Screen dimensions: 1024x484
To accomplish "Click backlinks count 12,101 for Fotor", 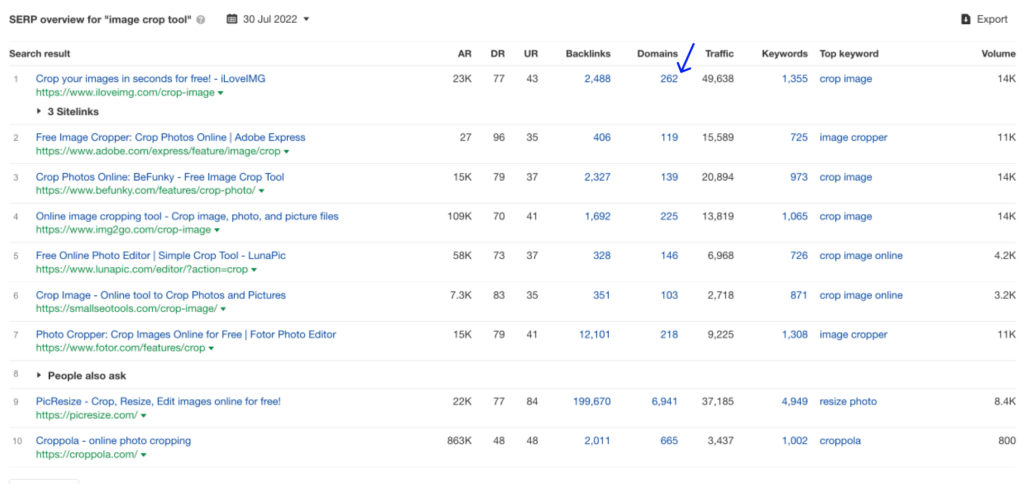I will [x=595, y=334].
